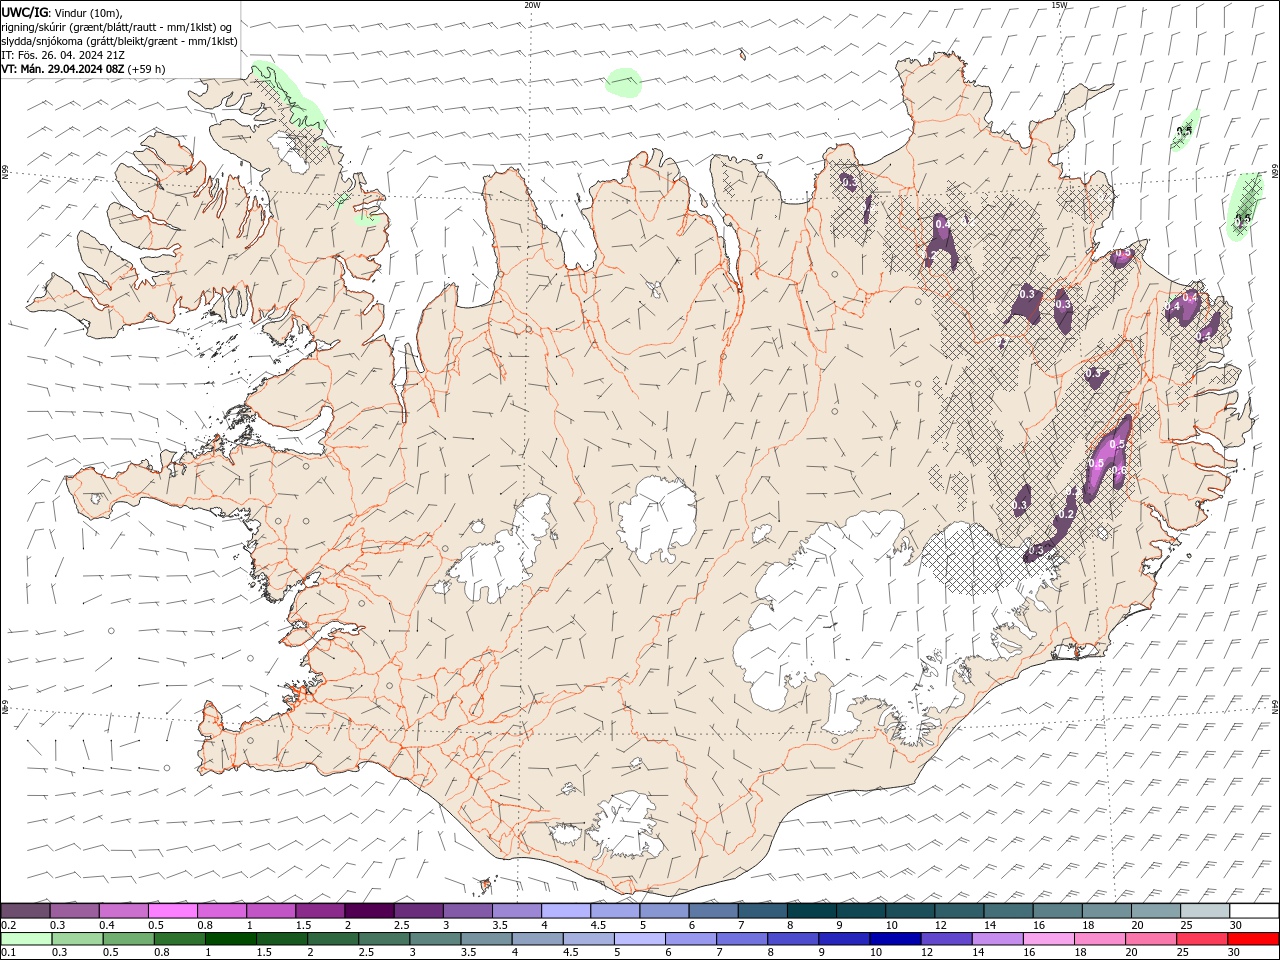The width and height of the screenshot is (1280, 960).
Task: Click the 2.5 swatch in lower legend
Action: click(x=384, y=939)
